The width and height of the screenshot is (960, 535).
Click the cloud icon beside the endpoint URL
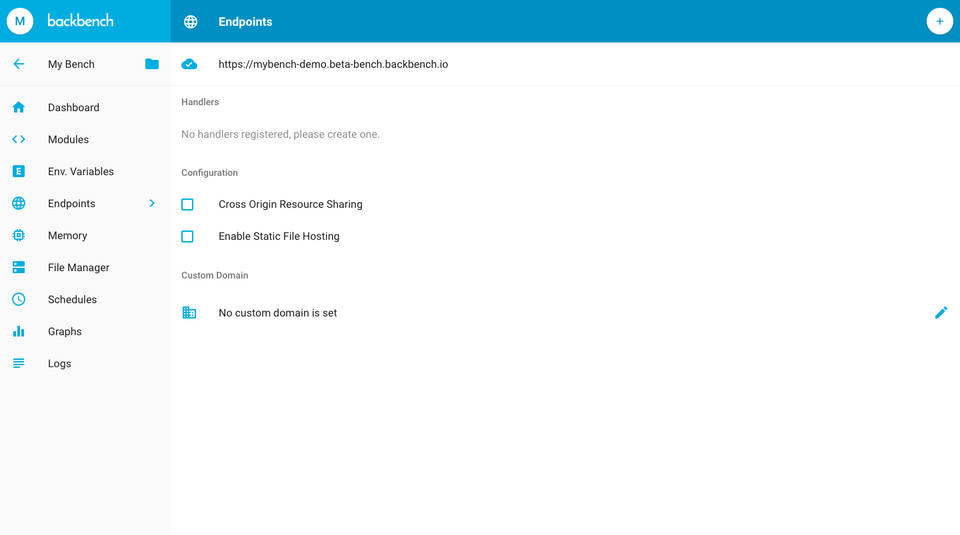(x=189, y=64)
